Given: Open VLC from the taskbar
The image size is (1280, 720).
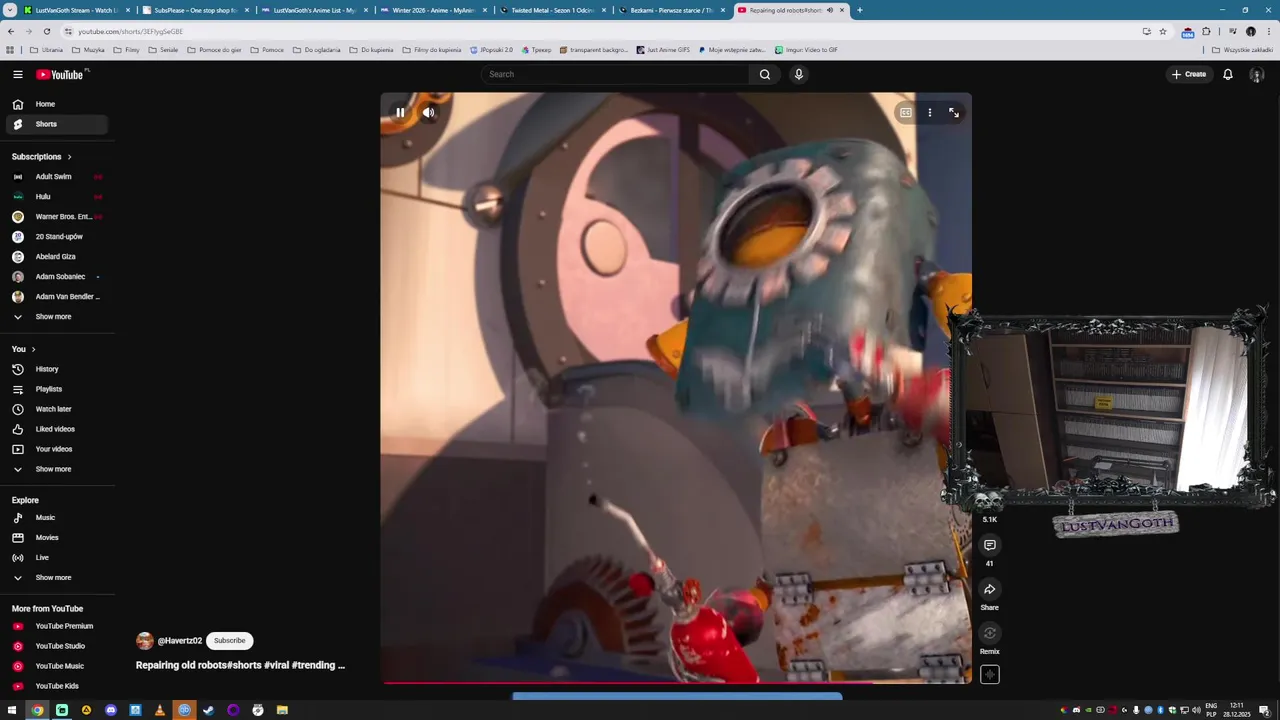Looking at the screenshot, I should click(160, 710).
